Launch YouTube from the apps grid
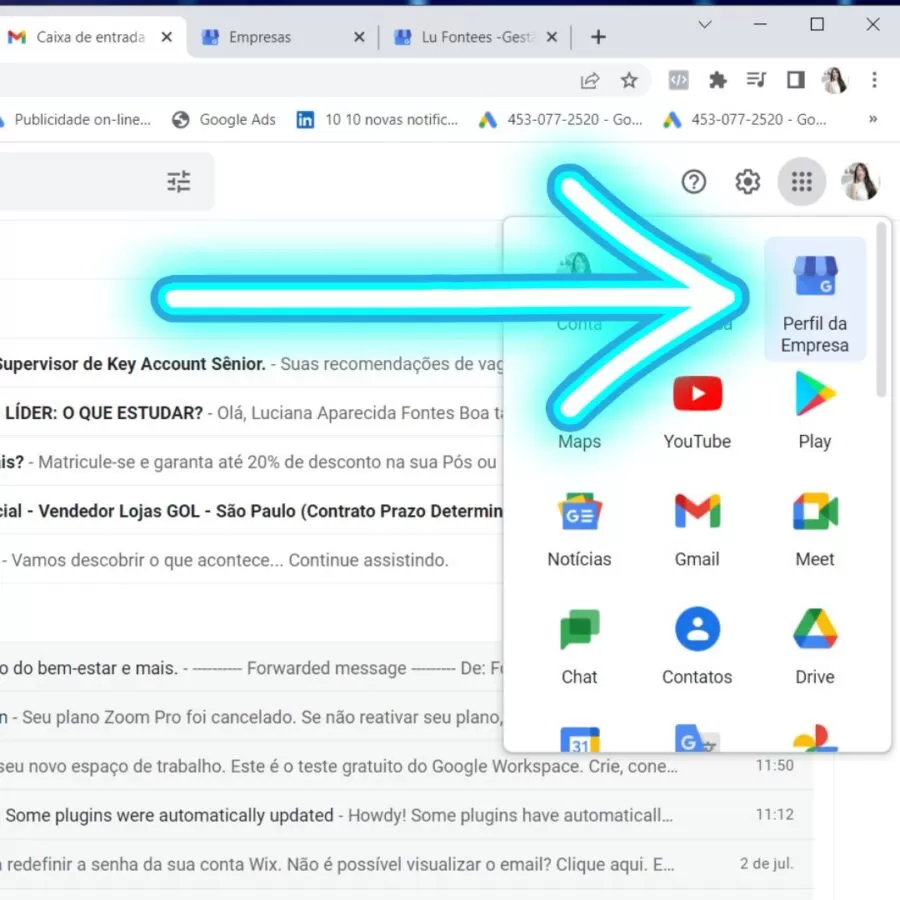This screenshot has height=900, width=900. pos(697,412)
